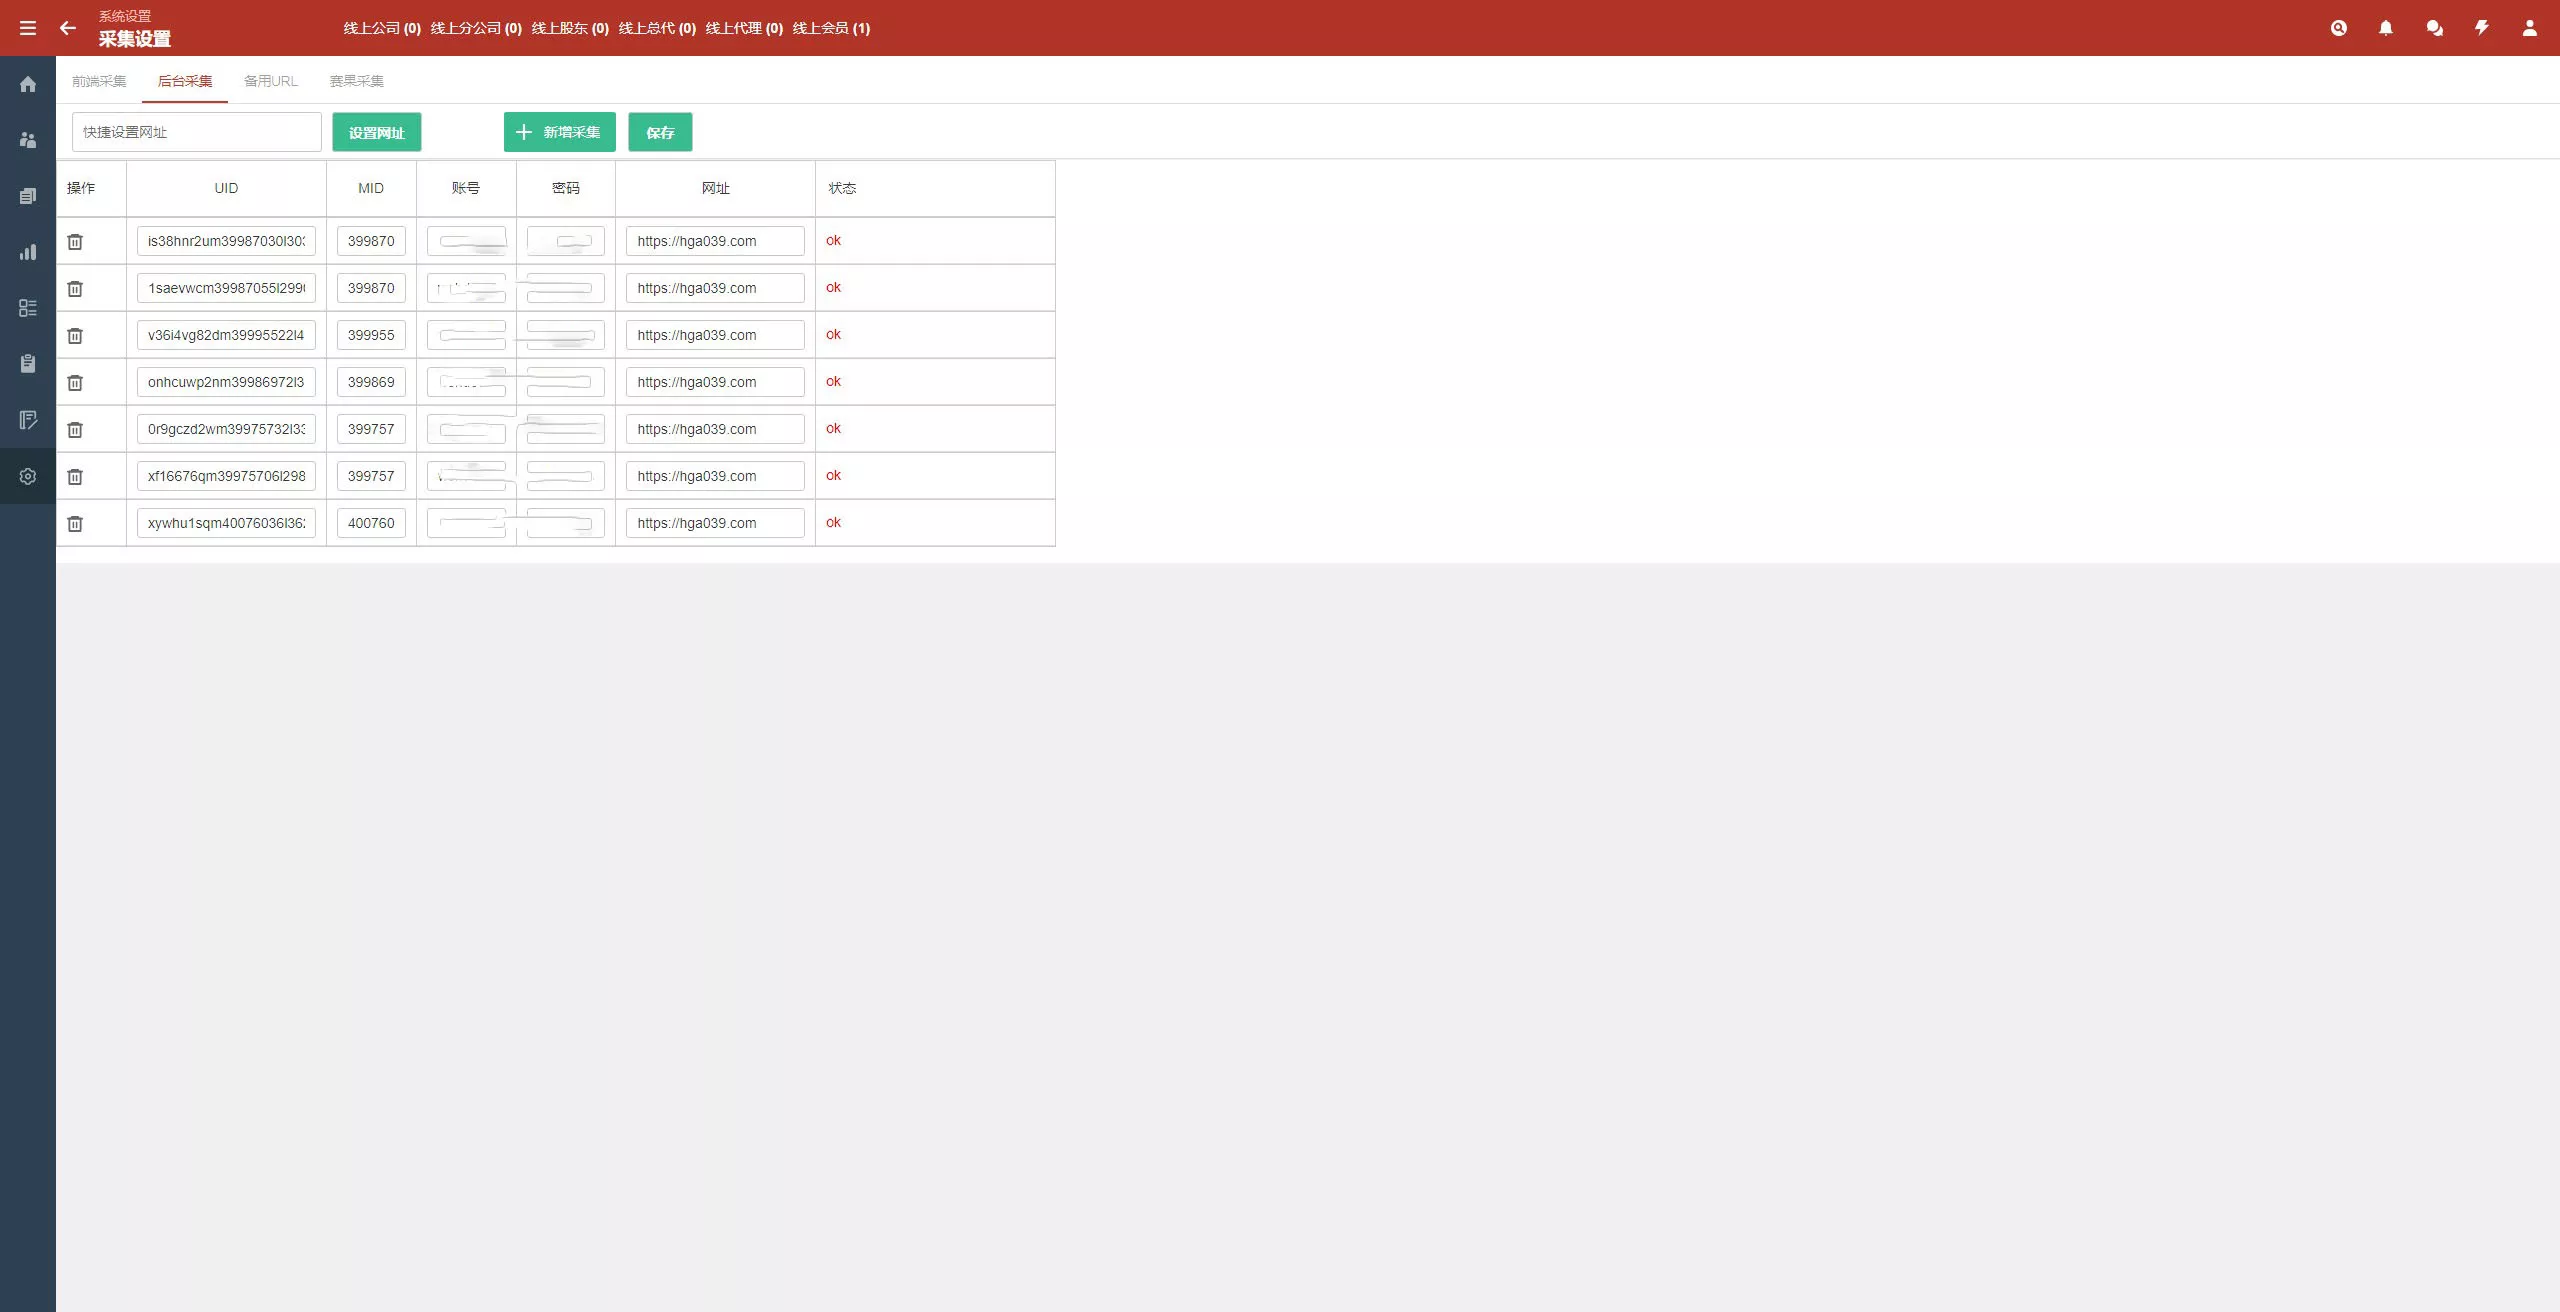Screen dimensions: 2560x1312
Task: Click UID field xywhu1sqm
Action: click(x=226, y=523)
